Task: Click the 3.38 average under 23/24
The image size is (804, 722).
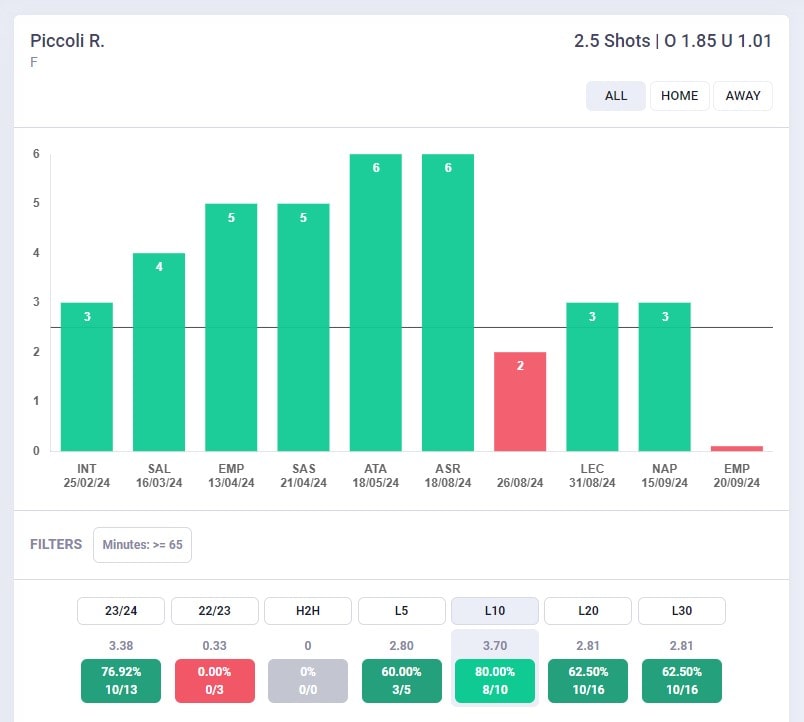Action: click(x=121, y=646)
